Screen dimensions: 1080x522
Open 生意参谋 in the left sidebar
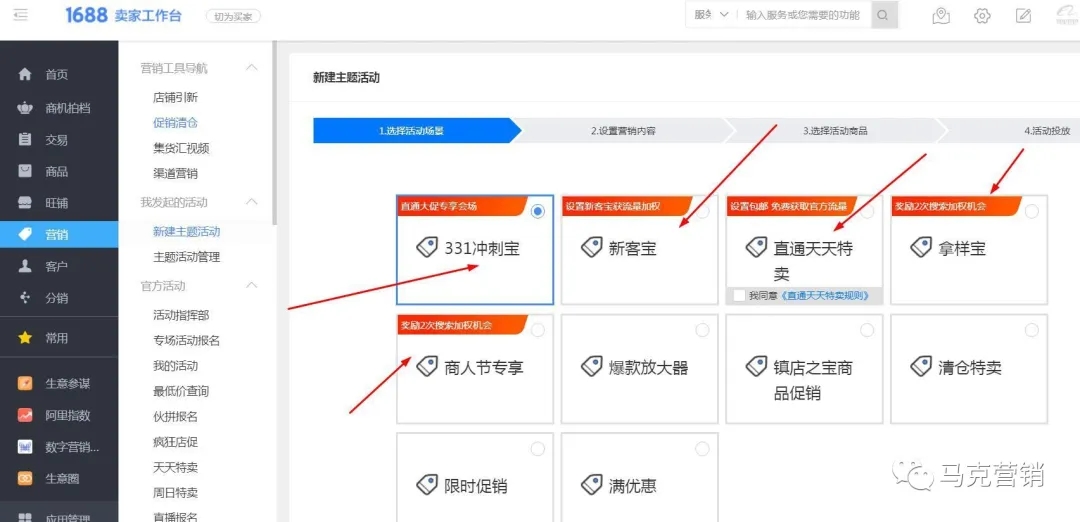tap(67, 383)
